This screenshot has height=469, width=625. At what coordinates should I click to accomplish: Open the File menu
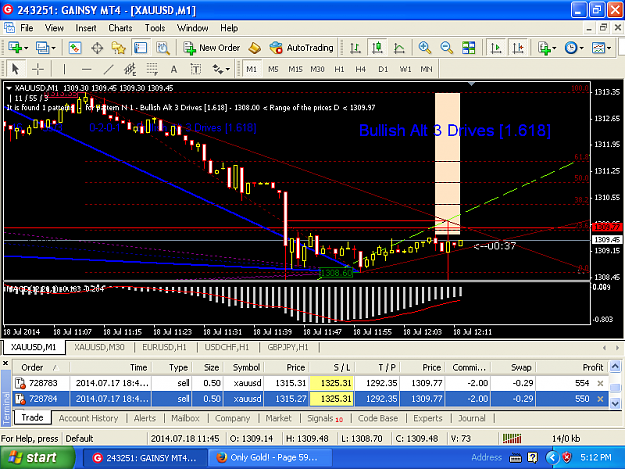27,28
